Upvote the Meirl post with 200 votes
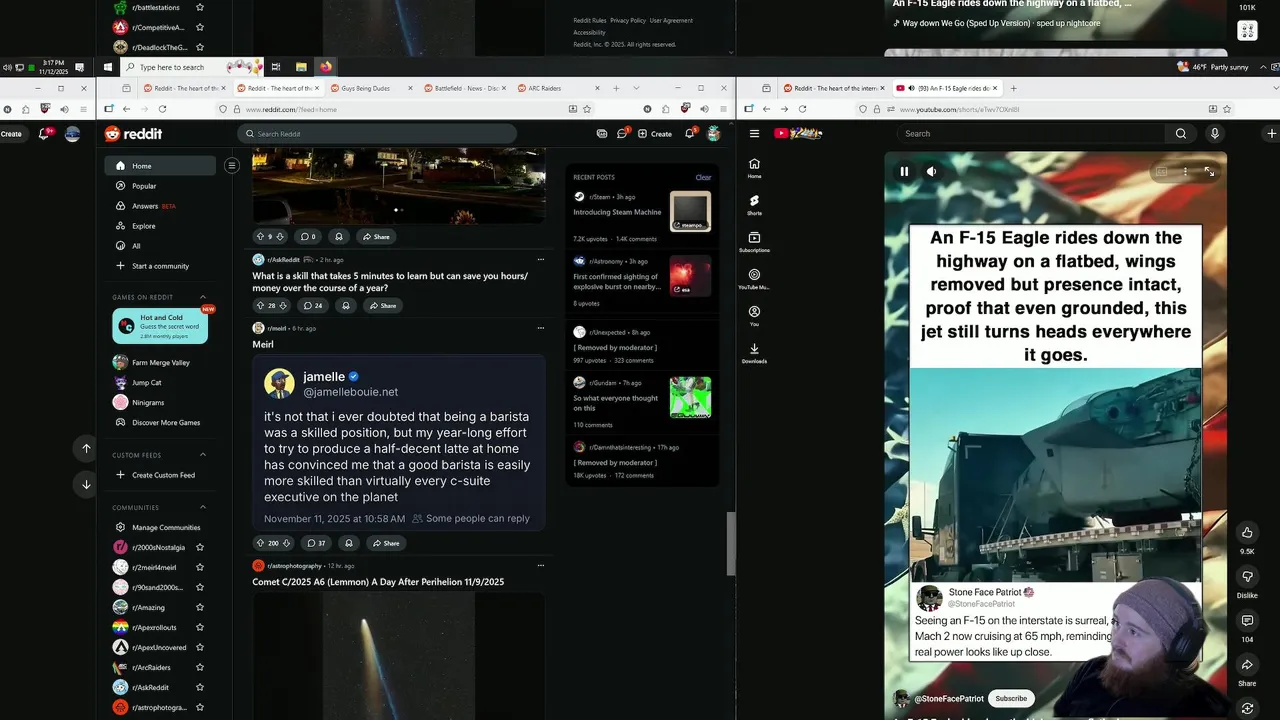The image size is (1280, 720). point(260,543)
